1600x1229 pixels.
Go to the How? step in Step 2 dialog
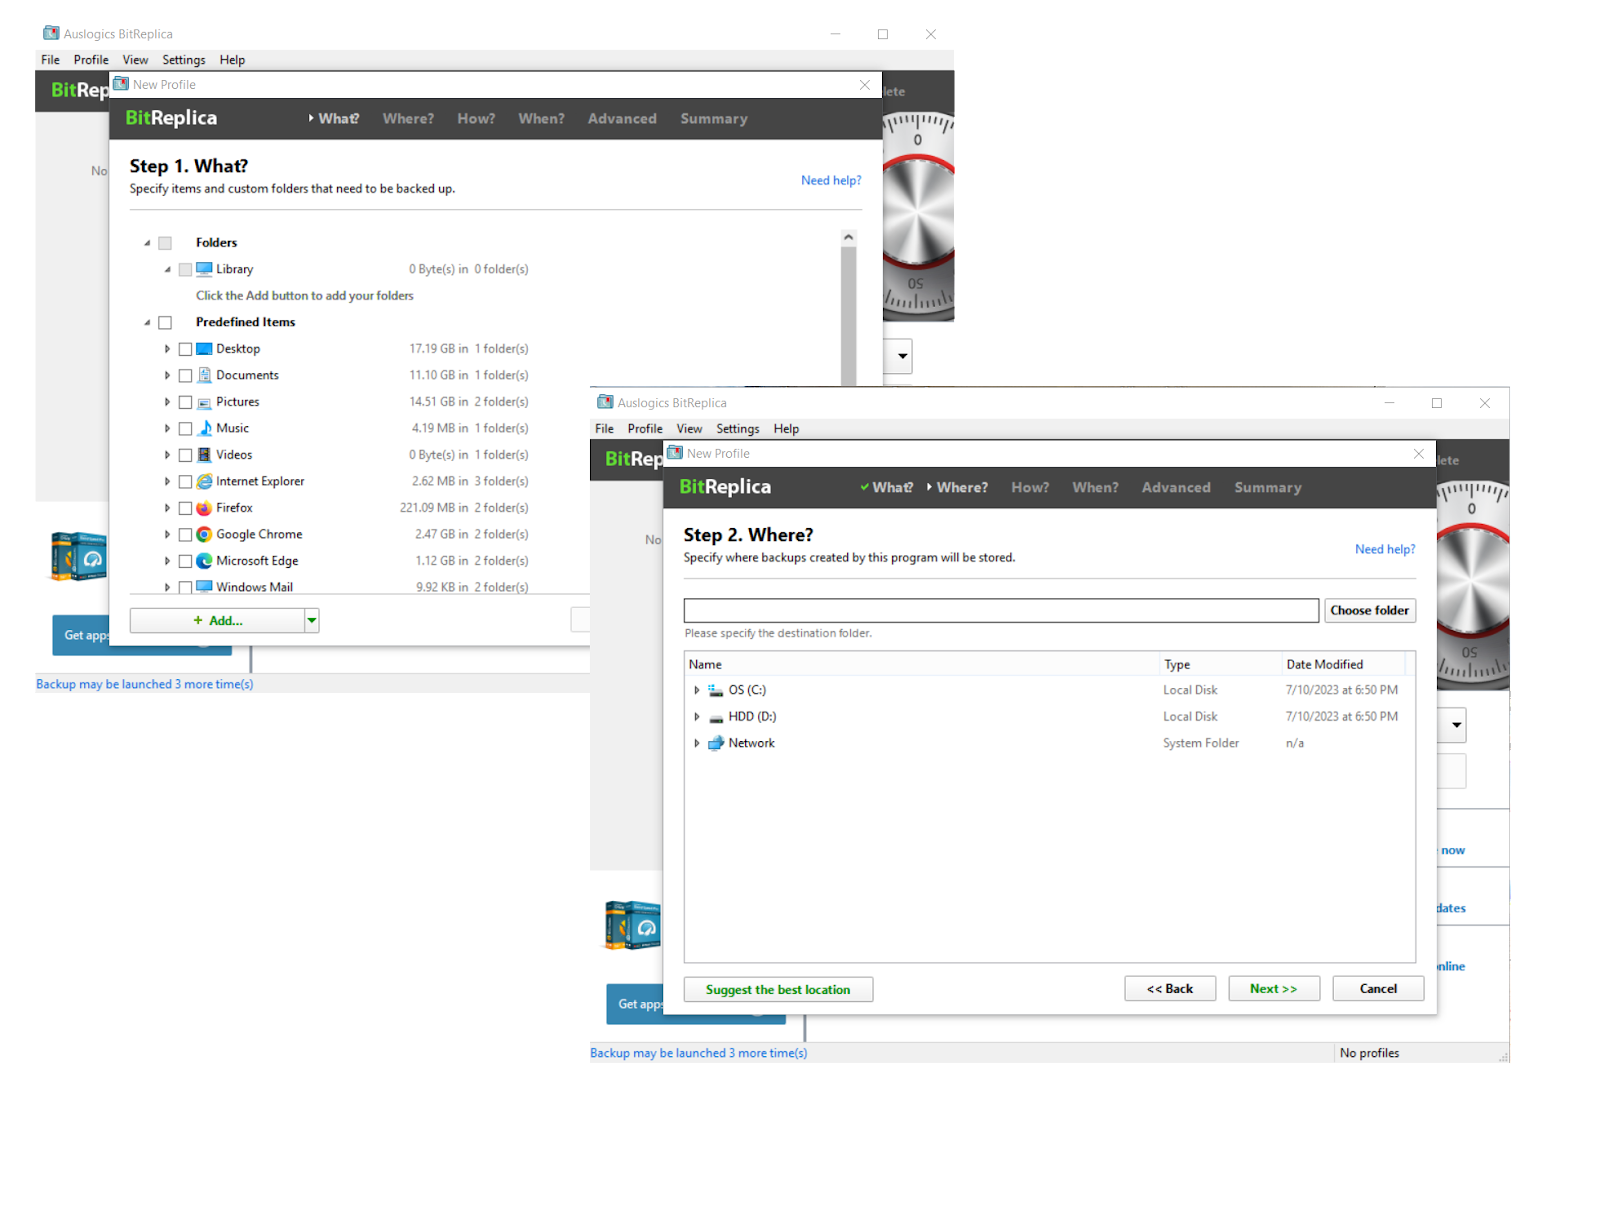point(1030,488)
